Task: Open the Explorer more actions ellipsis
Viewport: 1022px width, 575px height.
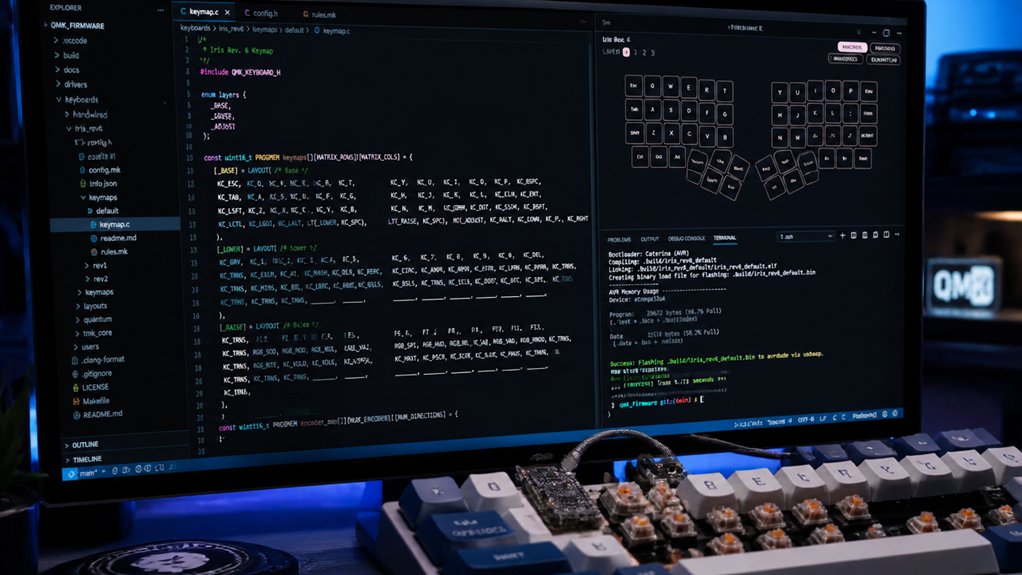Action: point(160,10)
